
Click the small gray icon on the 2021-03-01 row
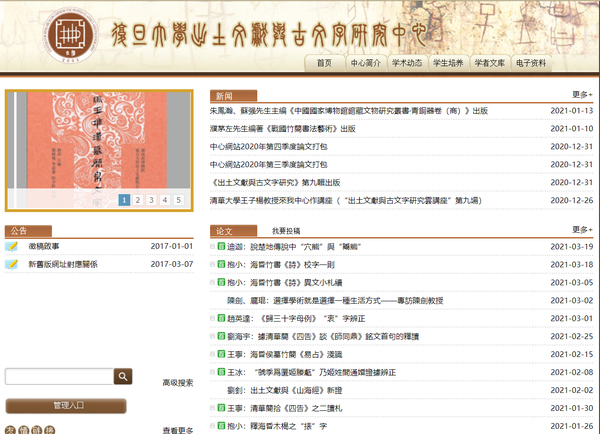coord(212,318)
